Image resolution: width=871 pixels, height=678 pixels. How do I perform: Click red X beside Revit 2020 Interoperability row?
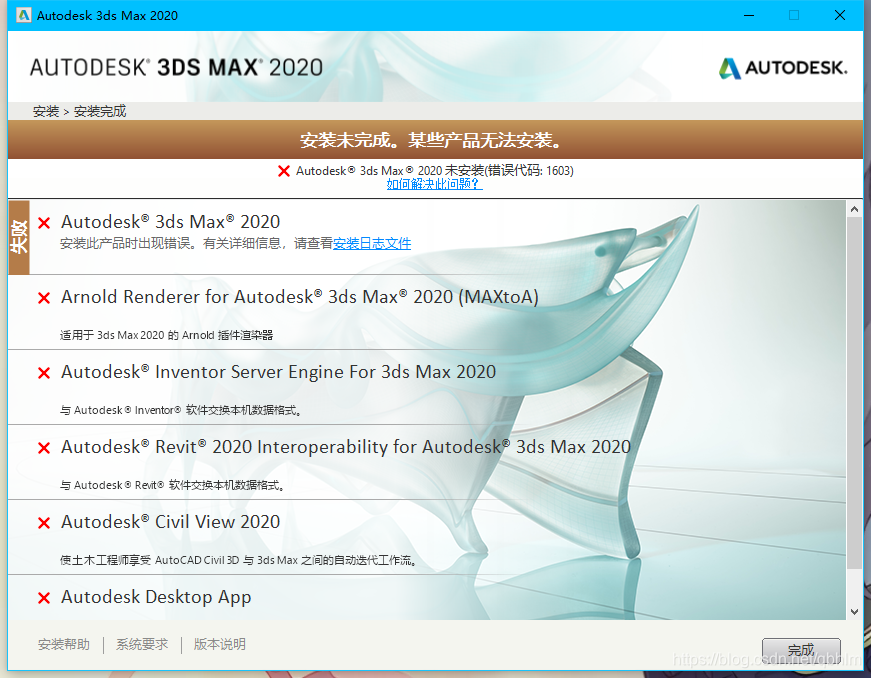coord(44,448)
